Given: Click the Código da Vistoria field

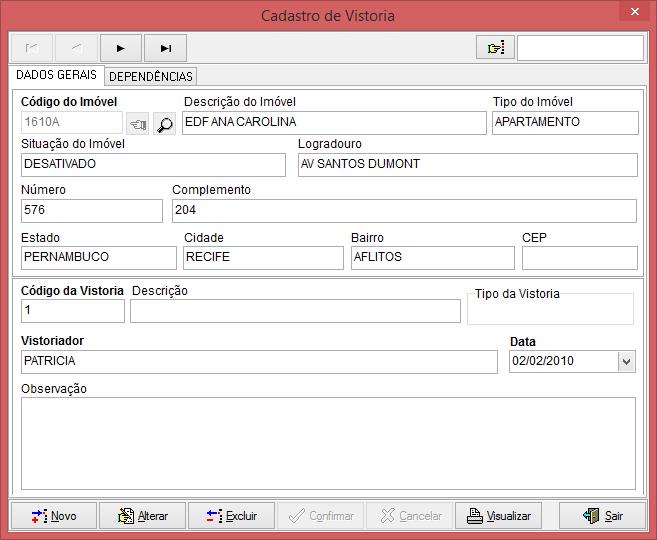Looking at the screenshot, I should coord(72,311).
